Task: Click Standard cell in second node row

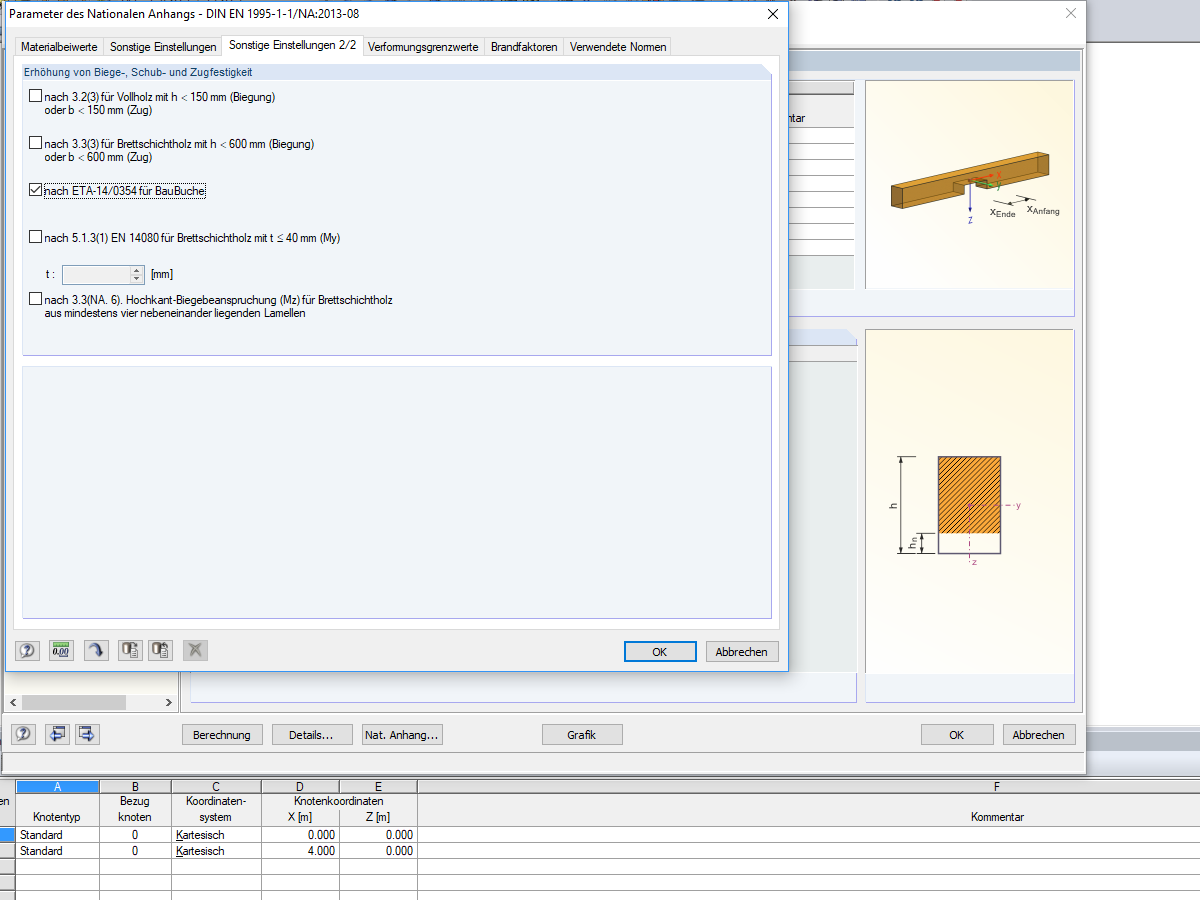Action: point(58,851)
